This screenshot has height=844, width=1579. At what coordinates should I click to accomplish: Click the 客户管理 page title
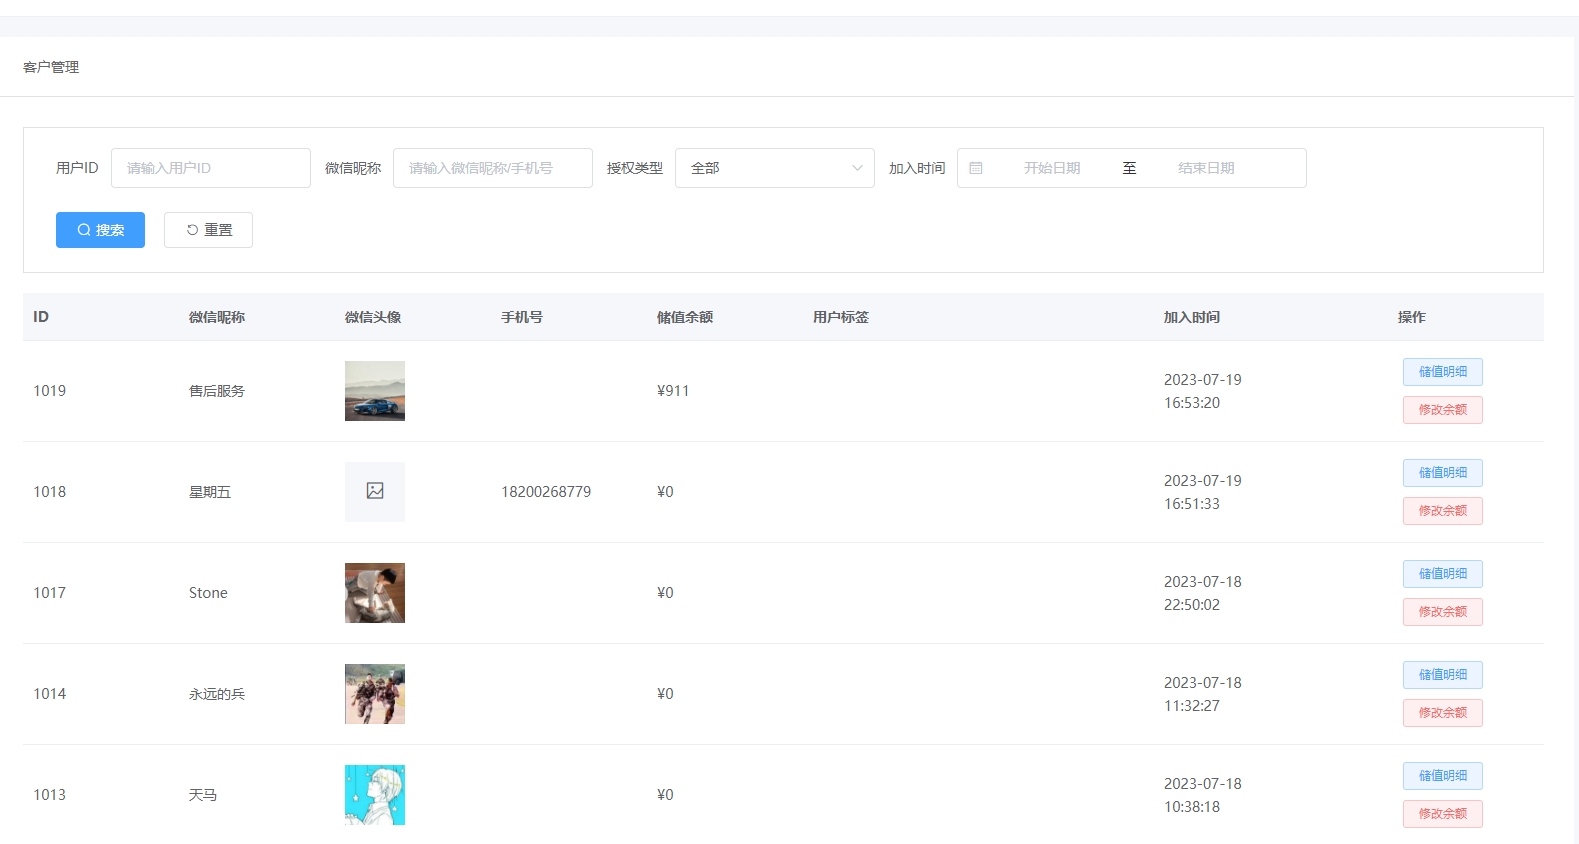(51, 67)
